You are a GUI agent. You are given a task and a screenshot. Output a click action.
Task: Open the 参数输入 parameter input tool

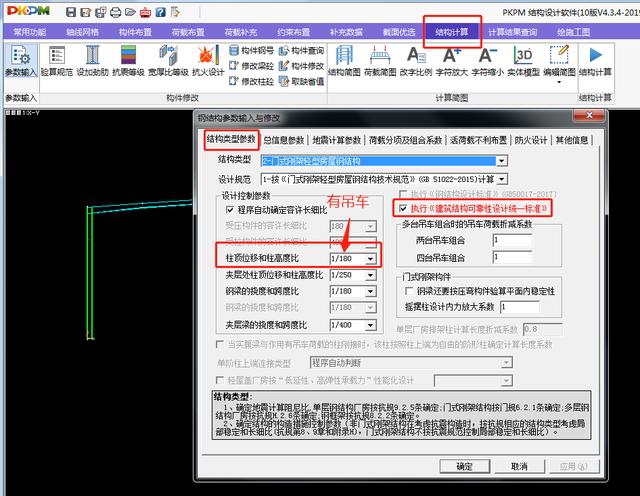point(21,61)
